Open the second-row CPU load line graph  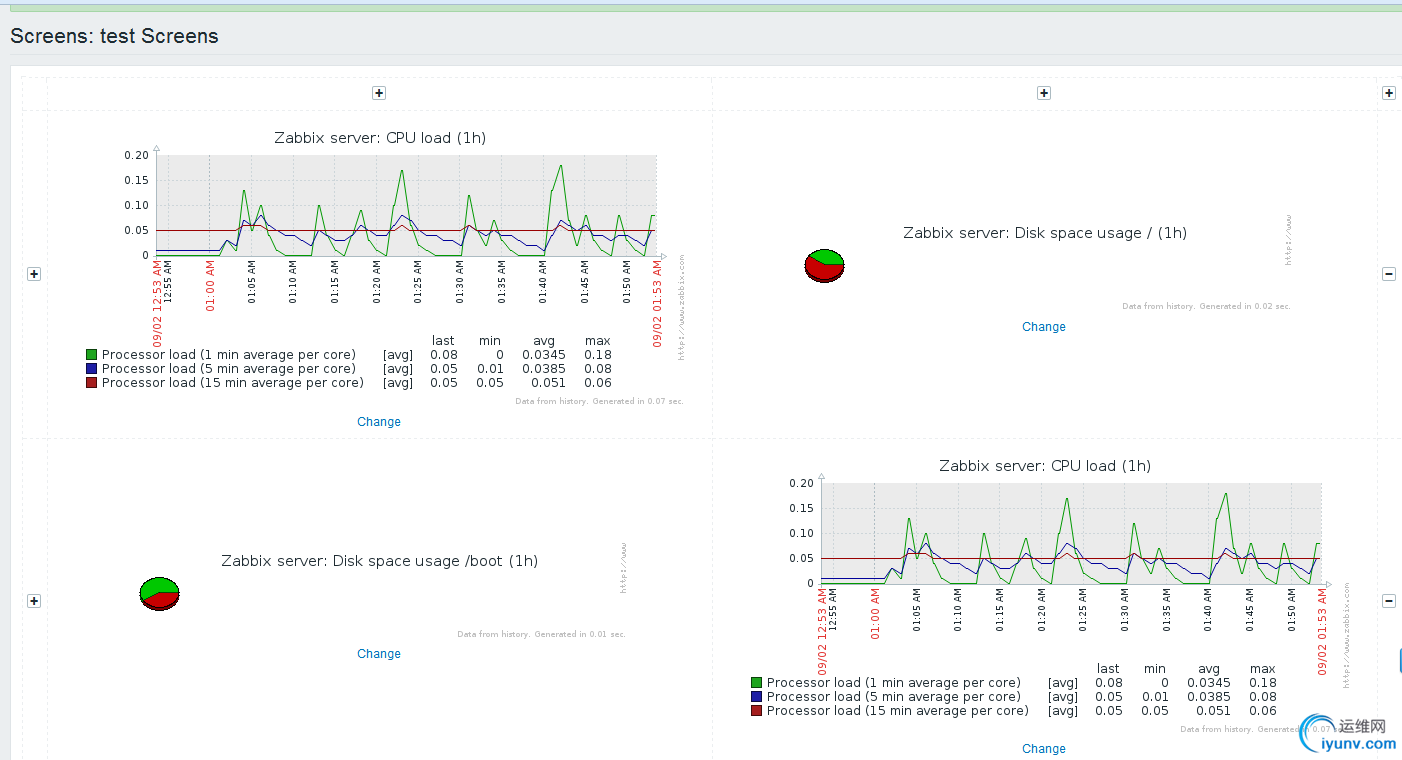tap(1071, 533)
